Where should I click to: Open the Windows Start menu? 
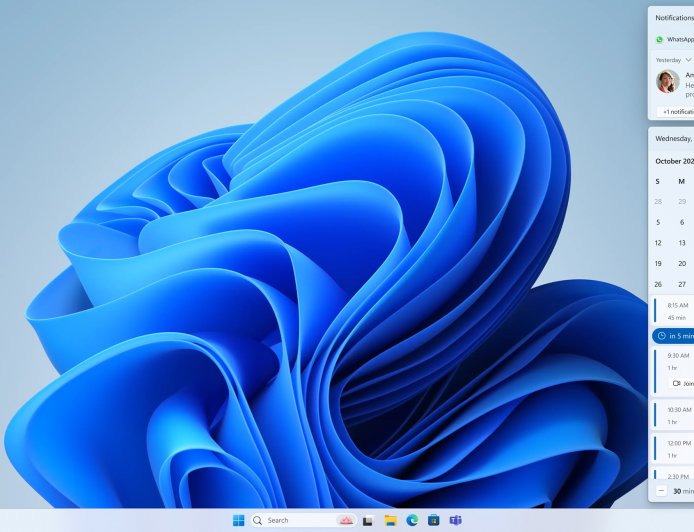coord(239,520)
